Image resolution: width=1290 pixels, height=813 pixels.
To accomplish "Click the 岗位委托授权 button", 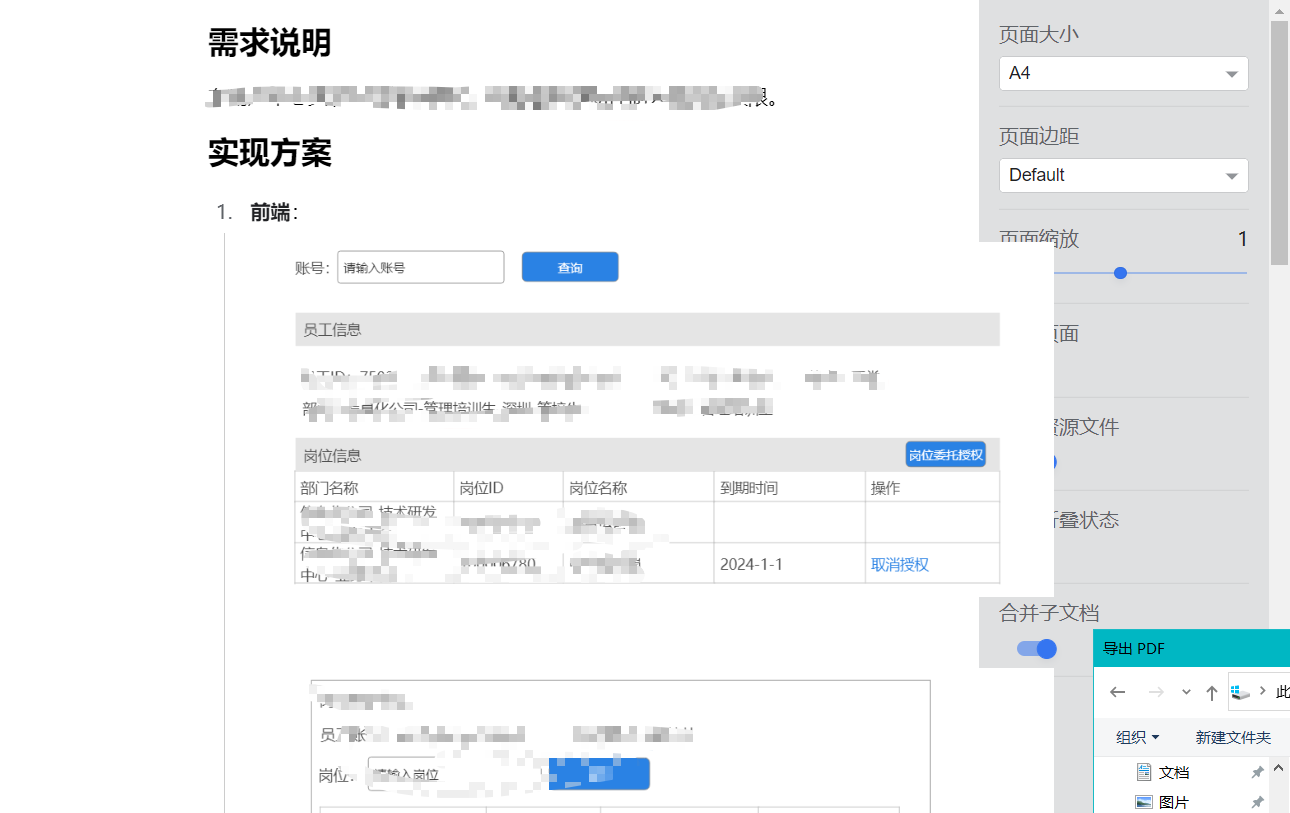I will (945, 455).
